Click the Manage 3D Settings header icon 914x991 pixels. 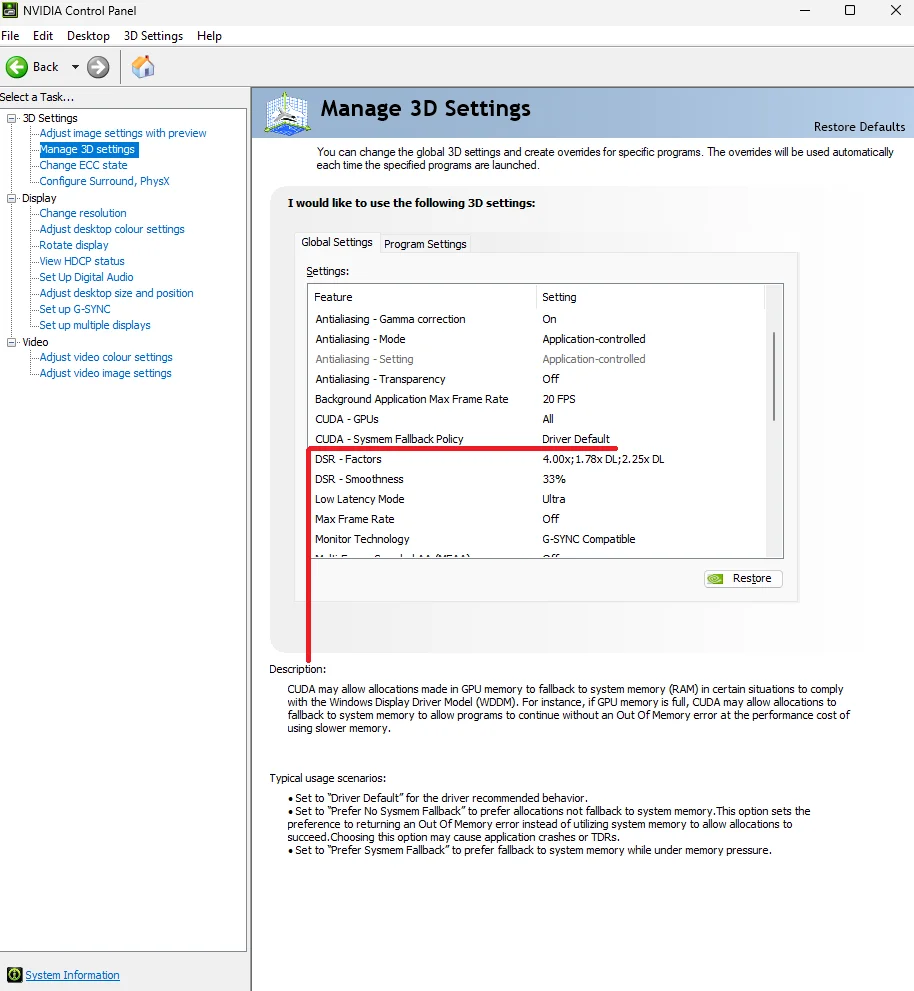[x=287, y=114]
